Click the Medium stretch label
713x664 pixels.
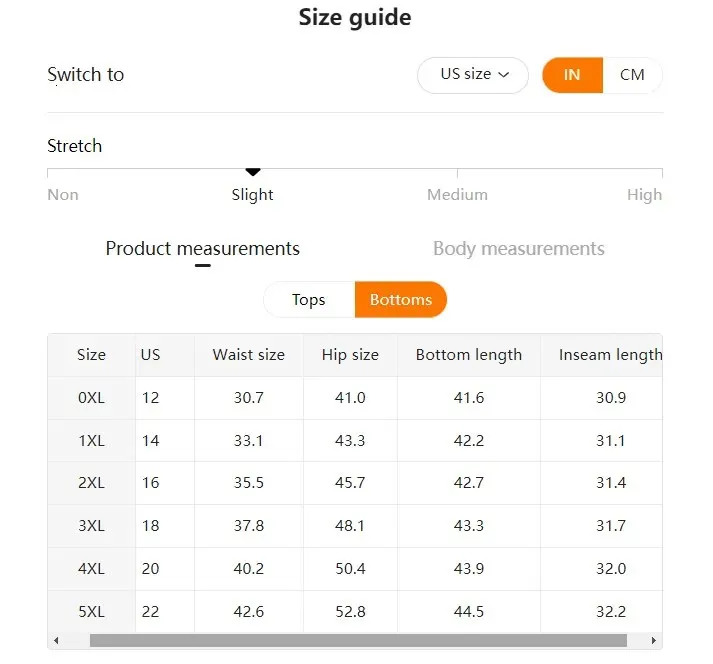click(x=457, y=195)
